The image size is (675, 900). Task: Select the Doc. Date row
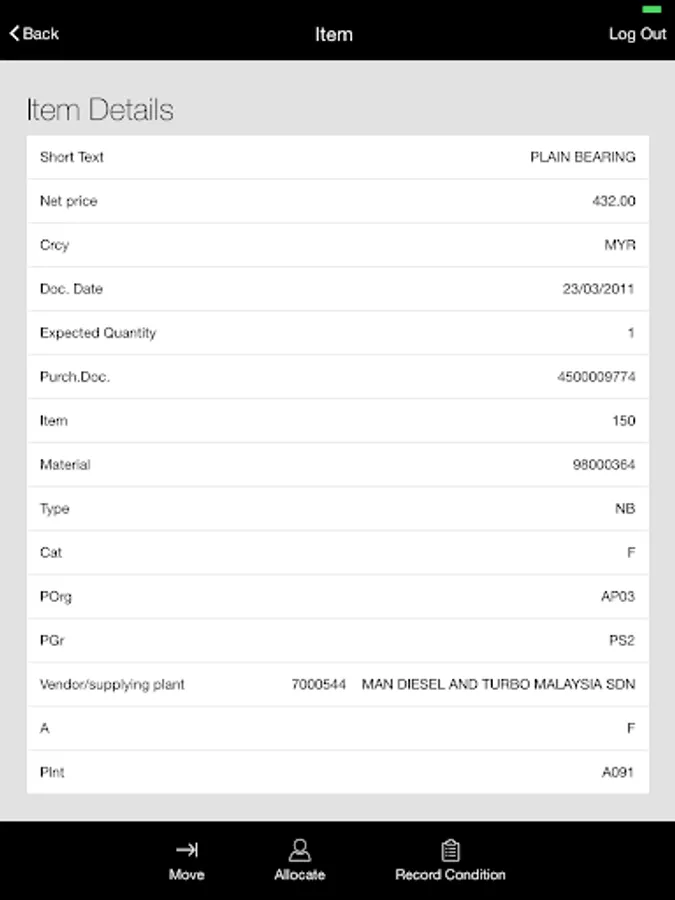click(x=338, y=289)
